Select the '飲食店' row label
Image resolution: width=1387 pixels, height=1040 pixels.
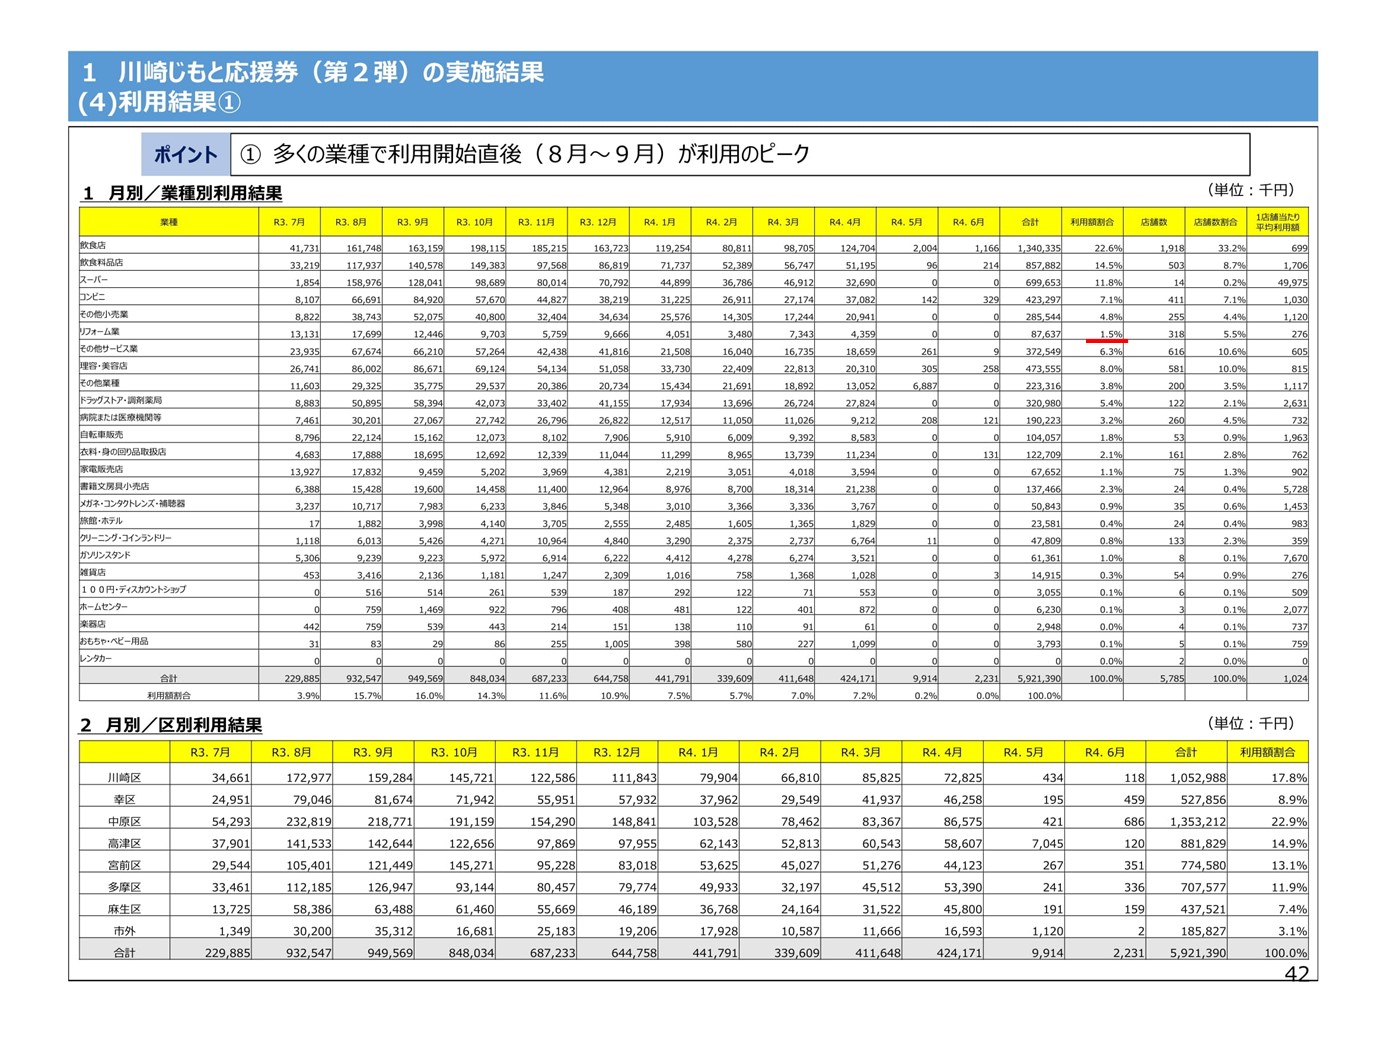point(93,245)
